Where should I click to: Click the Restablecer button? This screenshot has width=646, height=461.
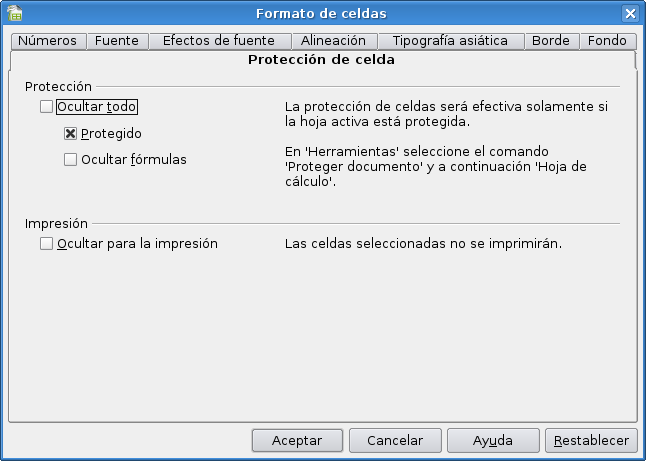(x=591, y=440)
